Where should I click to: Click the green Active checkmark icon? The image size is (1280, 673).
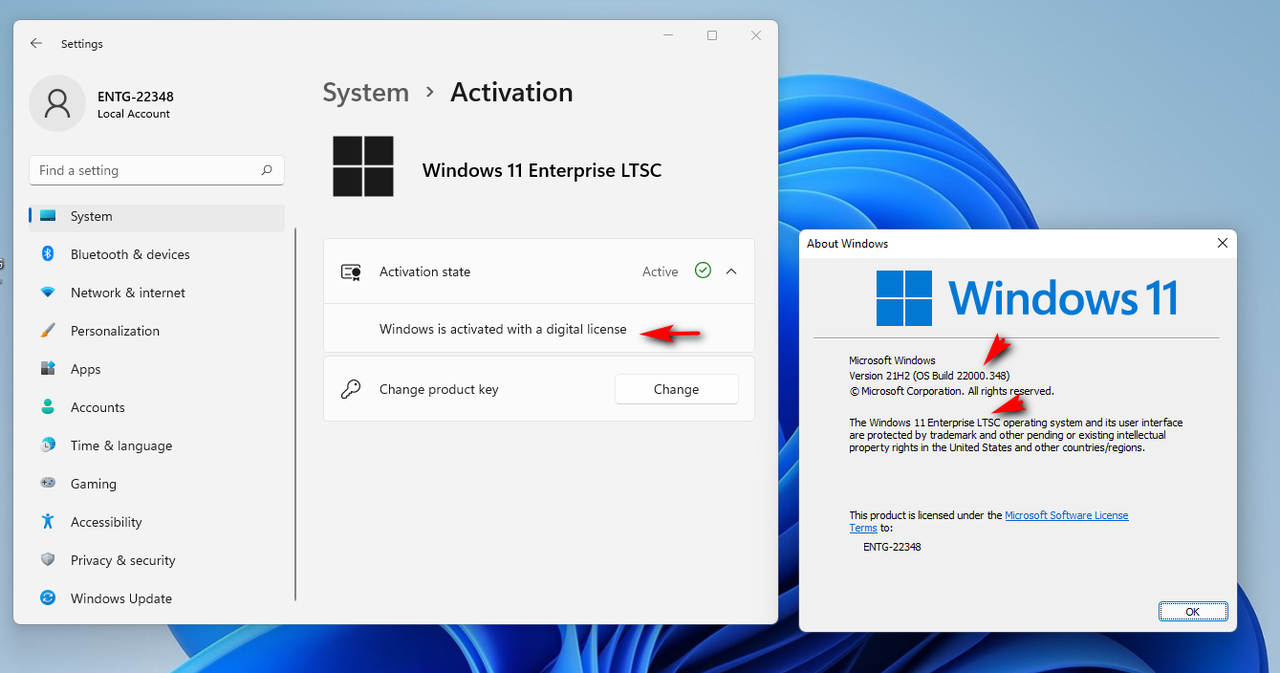pyautogui.click(x=703, y=271)
